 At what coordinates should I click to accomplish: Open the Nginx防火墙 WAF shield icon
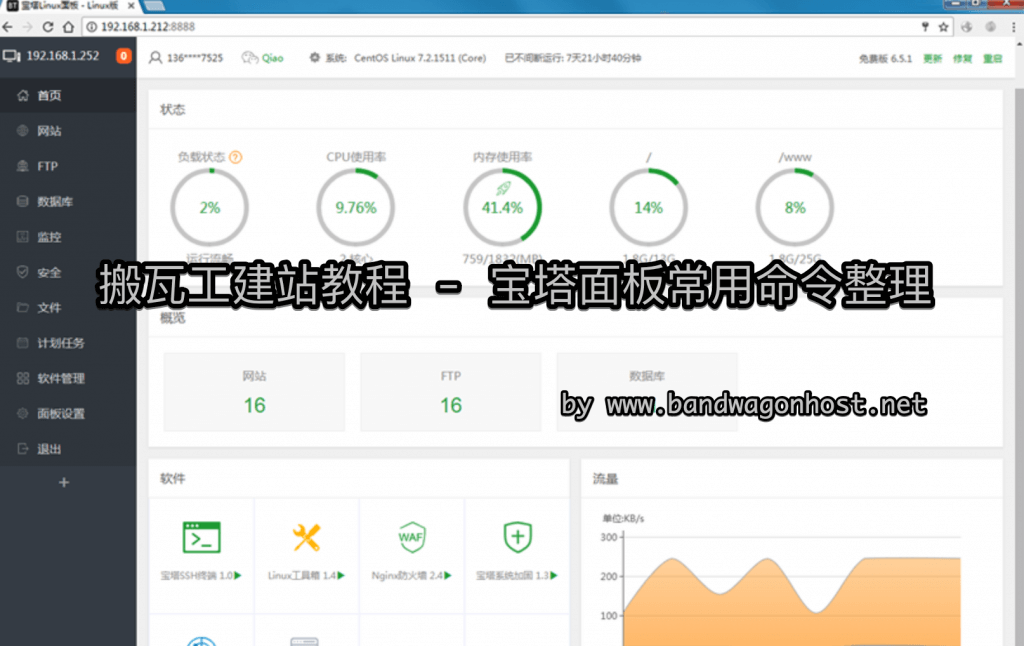[x=412, y=538]
